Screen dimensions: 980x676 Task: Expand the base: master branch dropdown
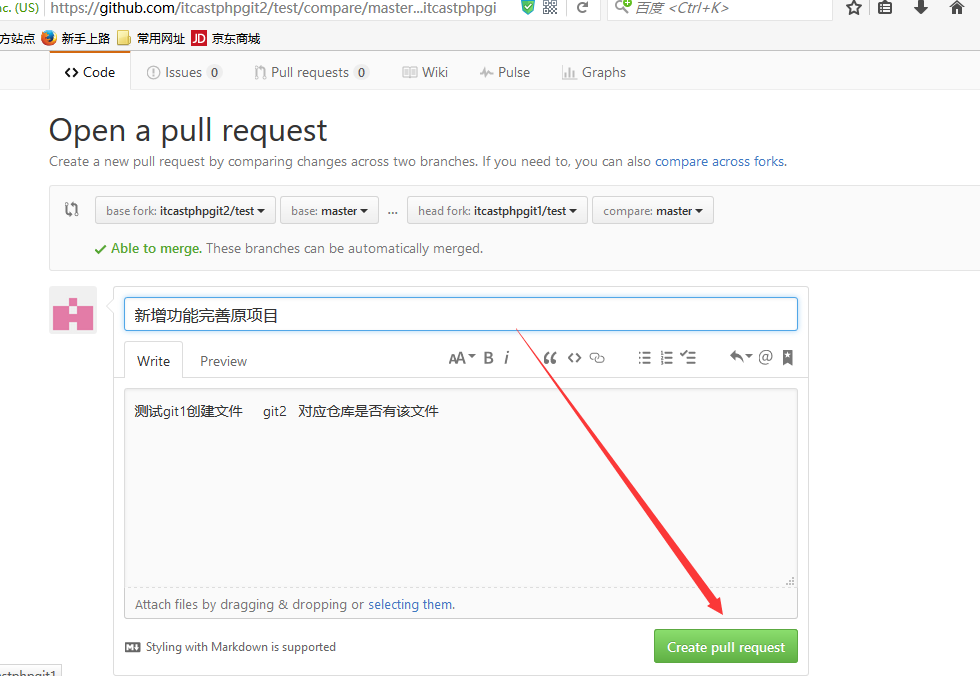tap(329, 211)
